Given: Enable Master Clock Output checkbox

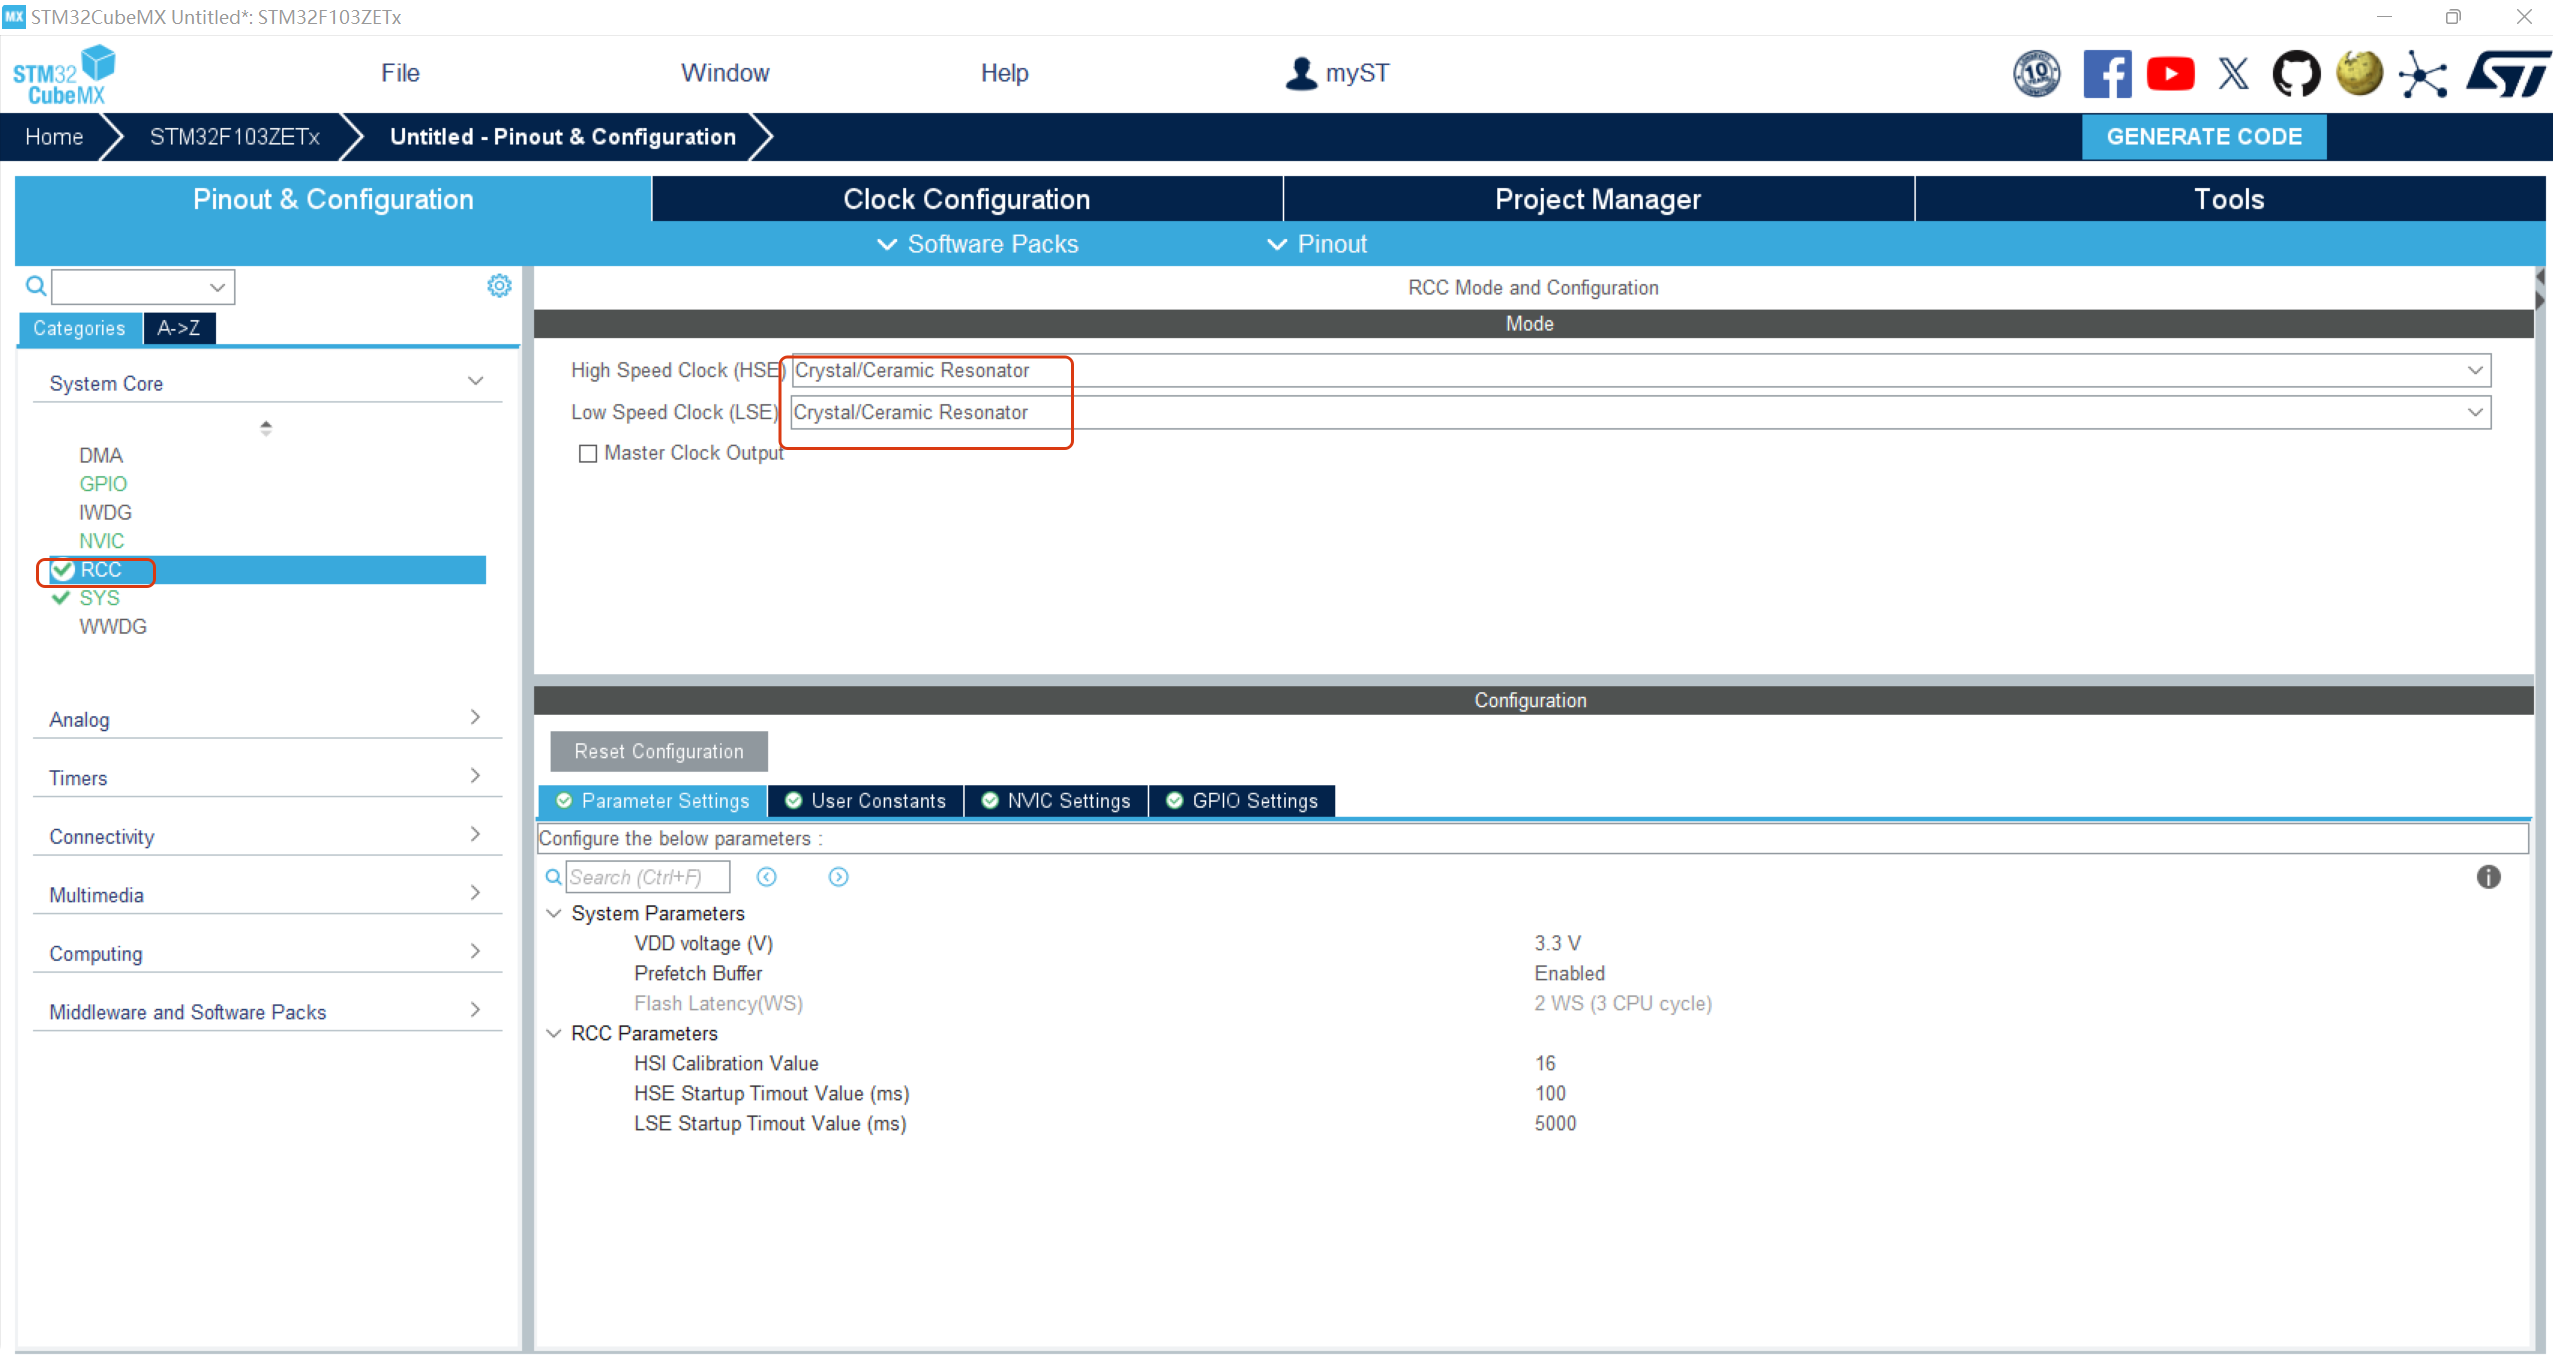Looking at the screenshot, I should click(x=588, y=454).
